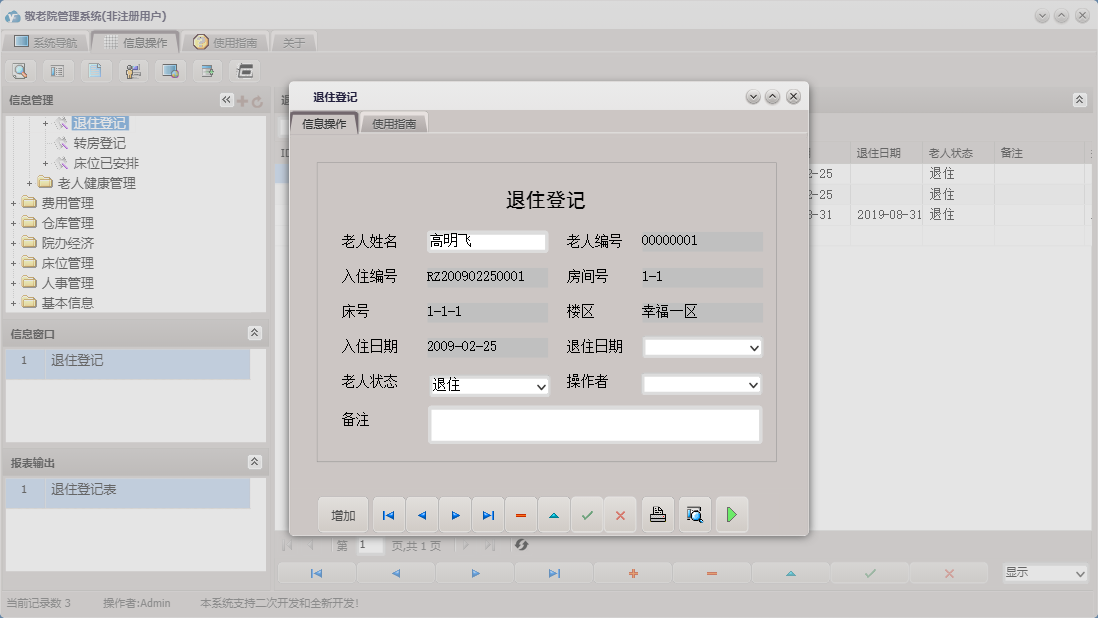Select the search icon on the main toolbar

pos(20,71)
